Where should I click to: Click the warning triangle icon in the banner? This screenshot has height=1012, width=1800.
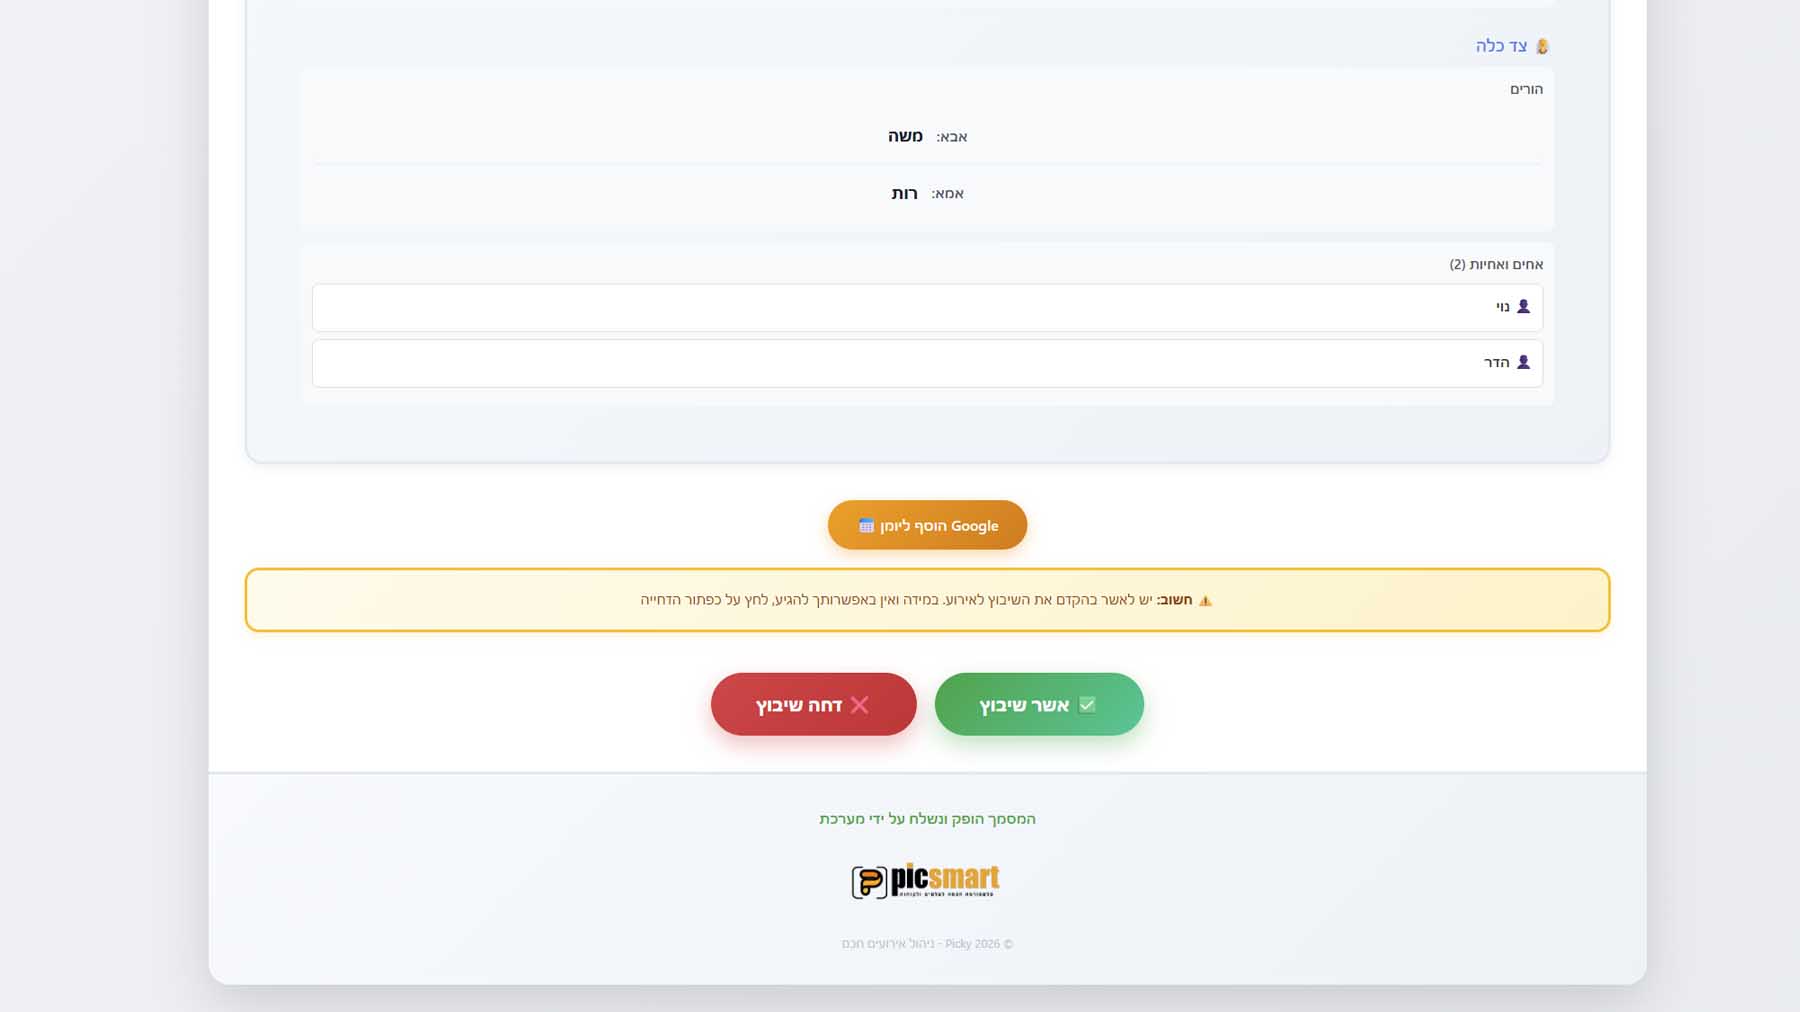[x=1205, y=601]
